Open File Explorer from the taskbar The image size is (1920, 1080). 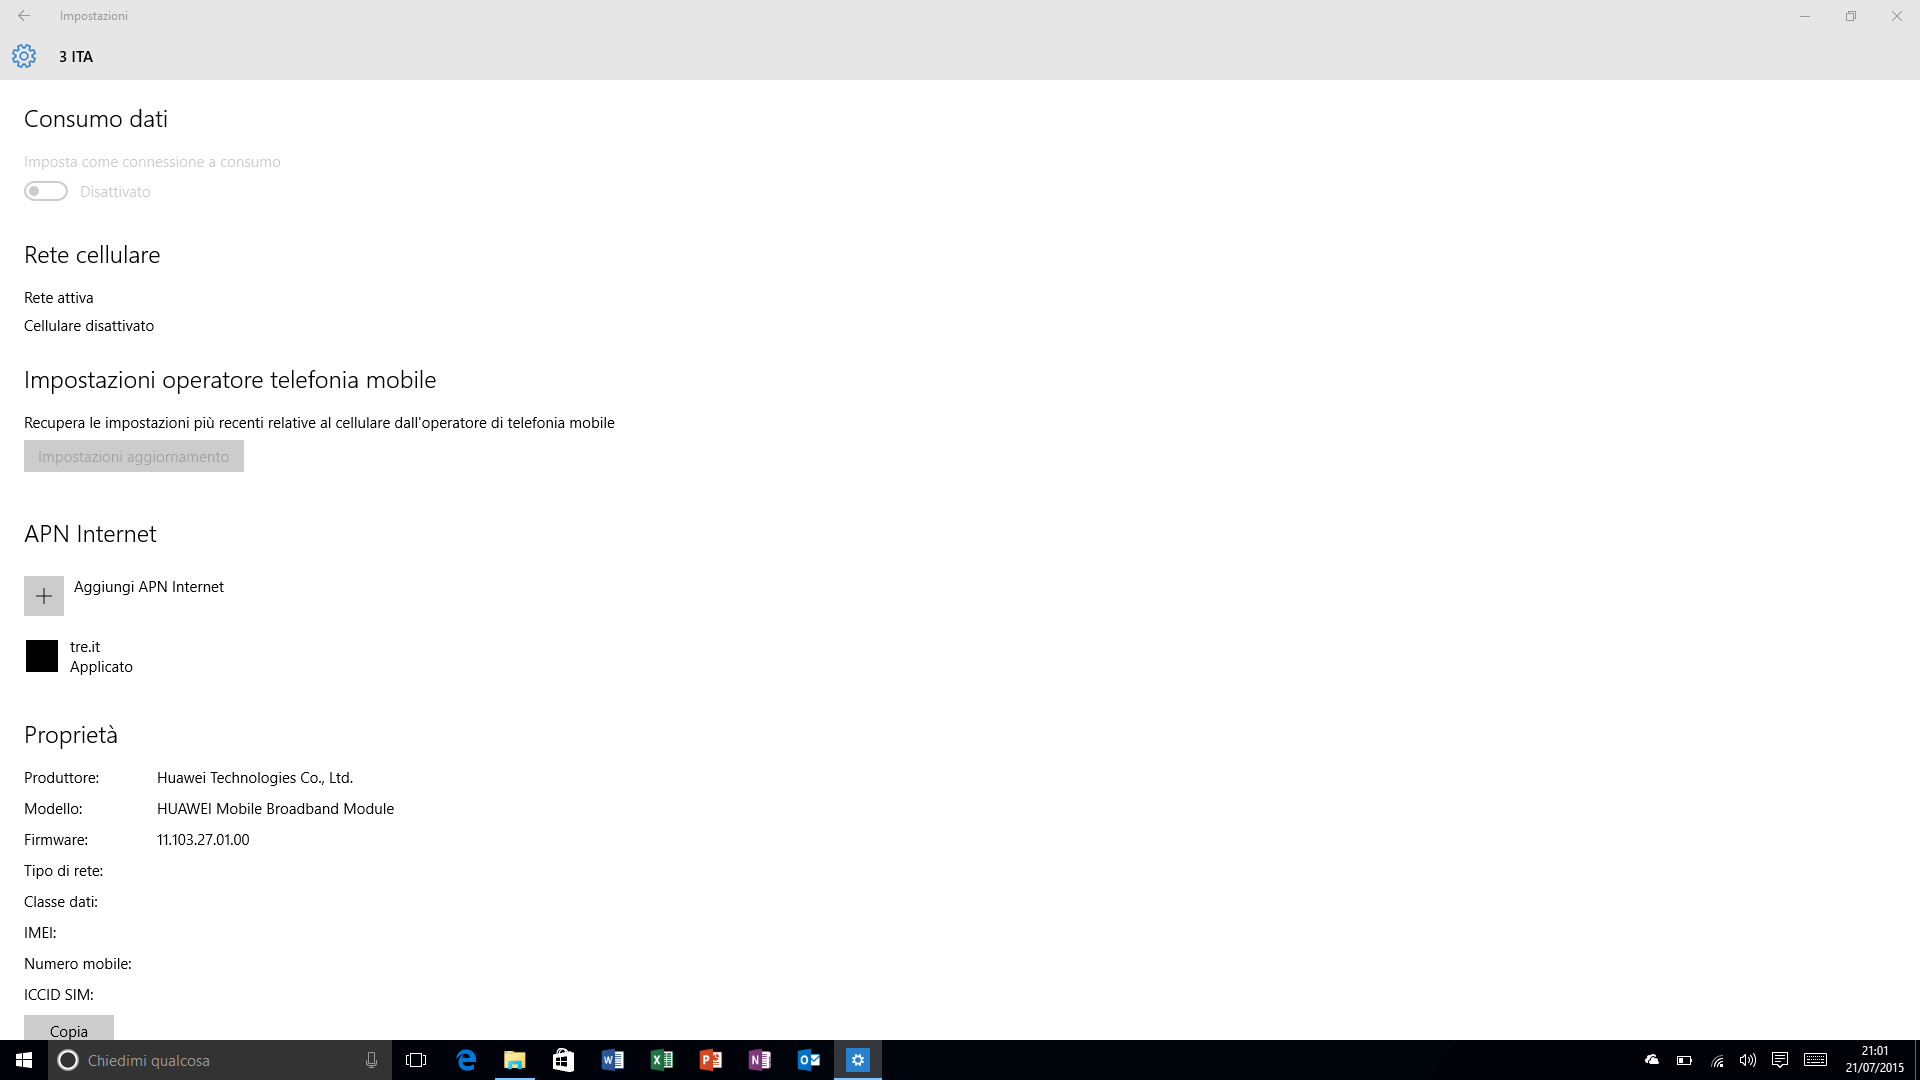(515, 1060)
